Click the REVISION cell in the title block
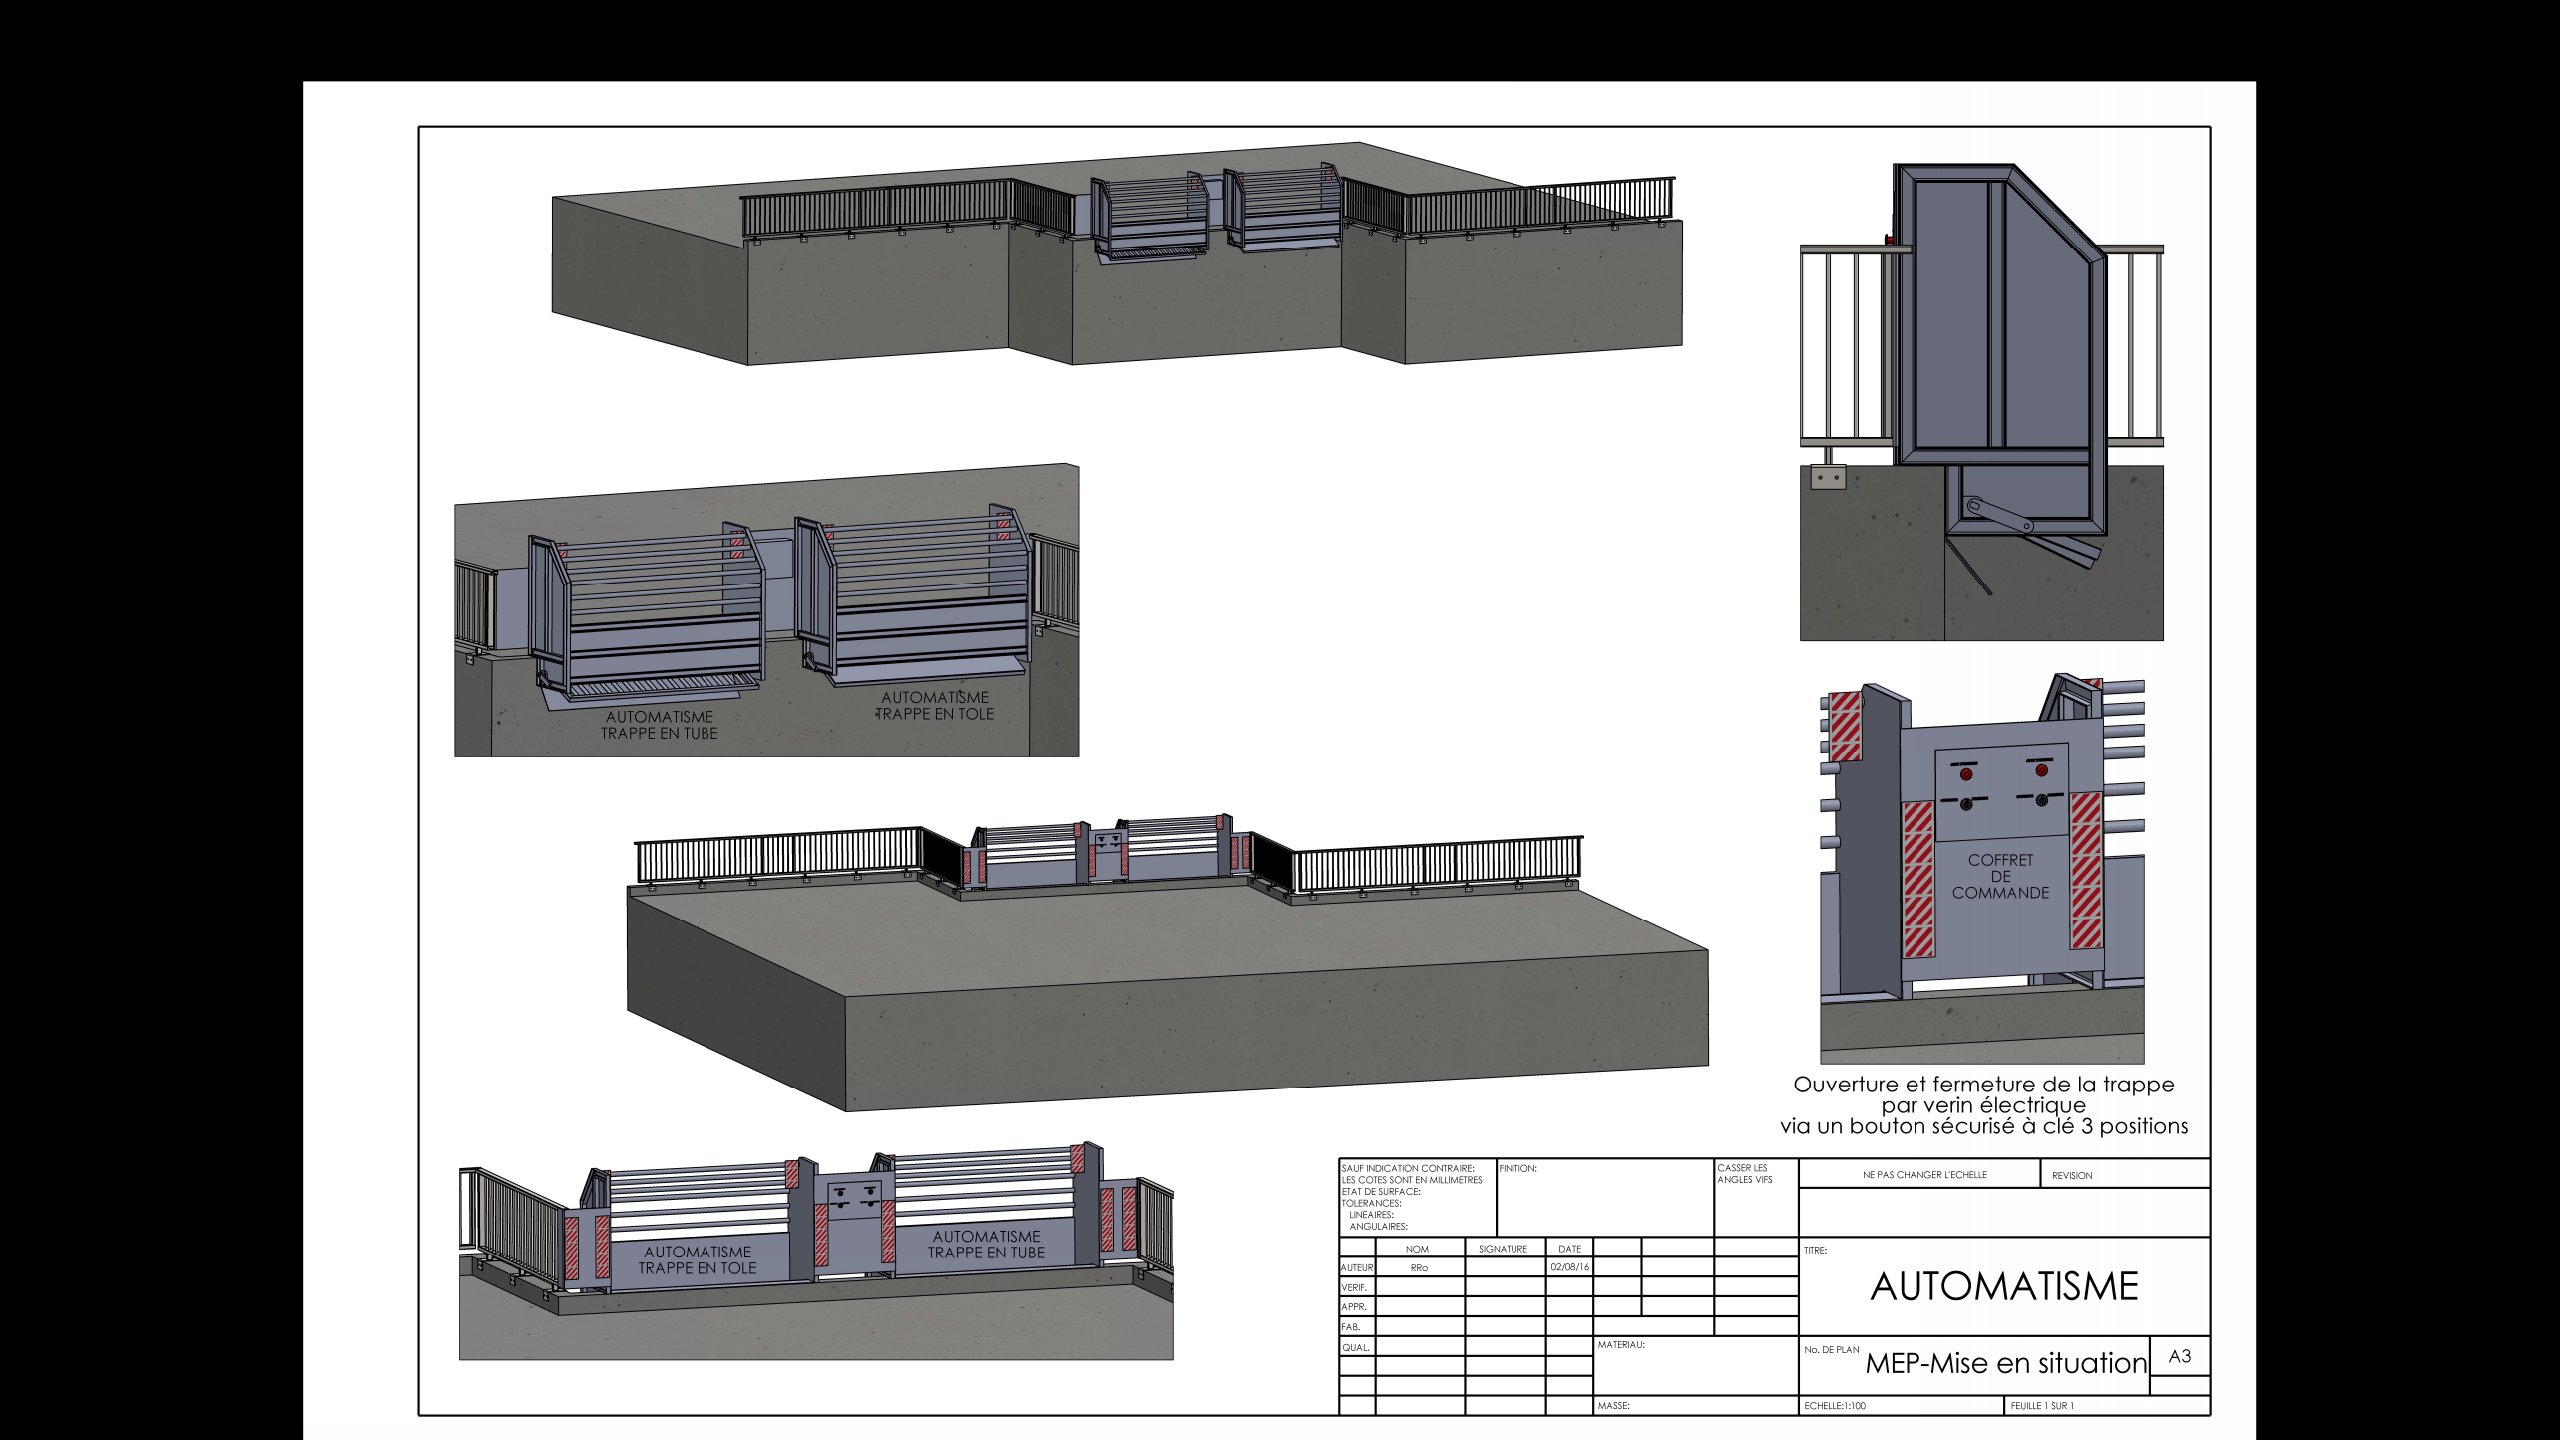The height and width of the screenshot is (1440, 2560). click(x=2072, y=1175)
